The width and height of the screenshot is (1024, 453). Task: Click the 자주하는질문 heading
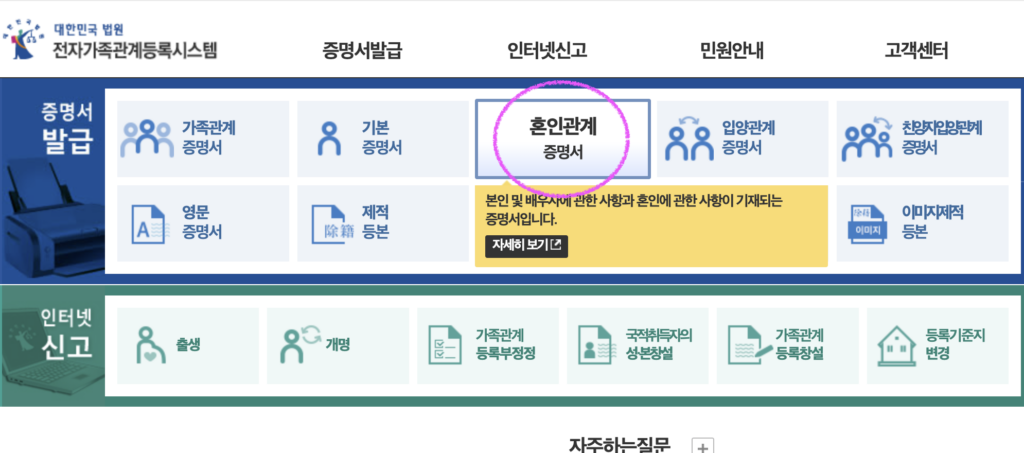pyautogui.click(x=620, y=445)
